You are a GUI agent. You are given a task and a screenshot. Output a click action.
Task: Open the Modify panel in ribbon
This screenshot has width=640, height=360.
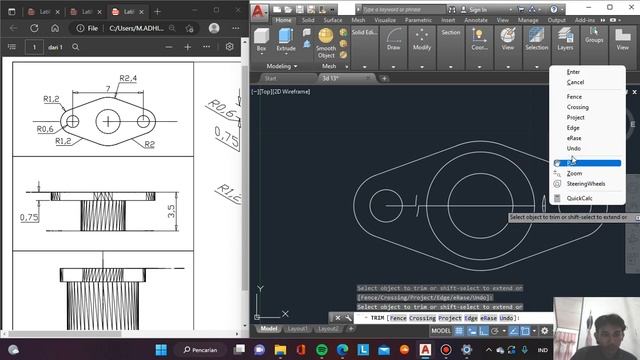422,40
